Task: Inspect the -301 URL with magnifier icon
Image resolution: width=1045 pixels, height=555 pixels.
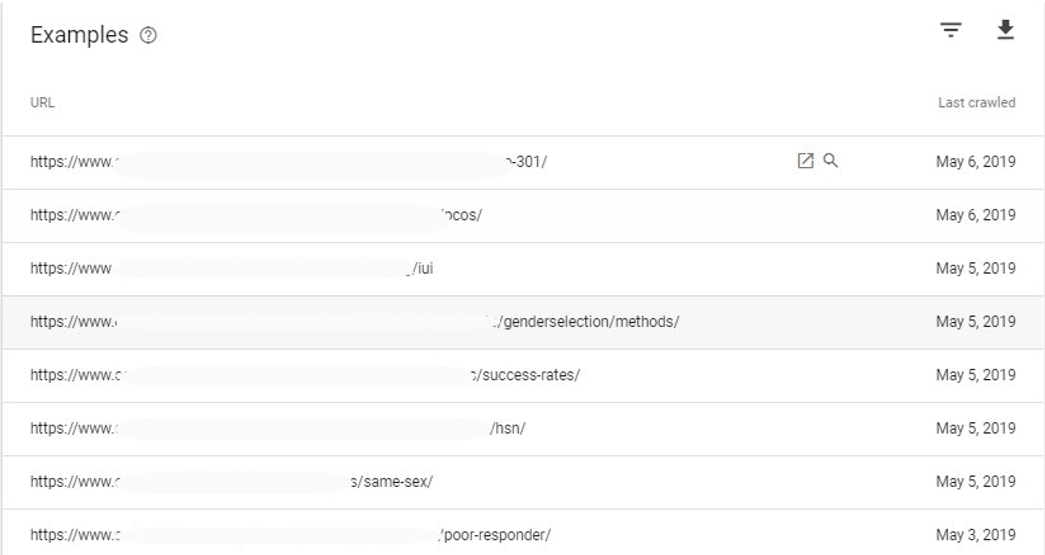Action: pyautogui.click(x=830, y=161)
